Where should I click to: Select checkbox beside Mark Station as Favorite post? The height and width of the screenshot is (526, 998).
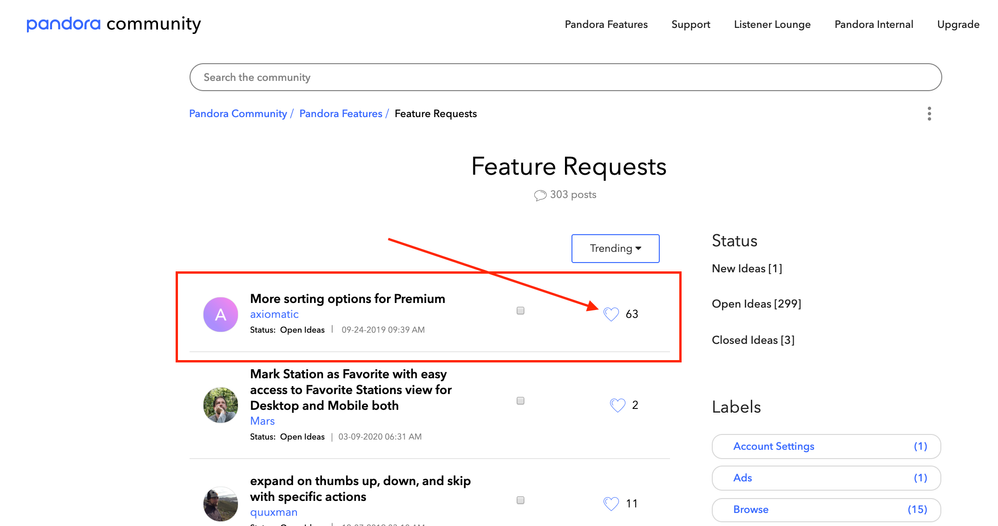pyautogui.click(x=520, y=401)
